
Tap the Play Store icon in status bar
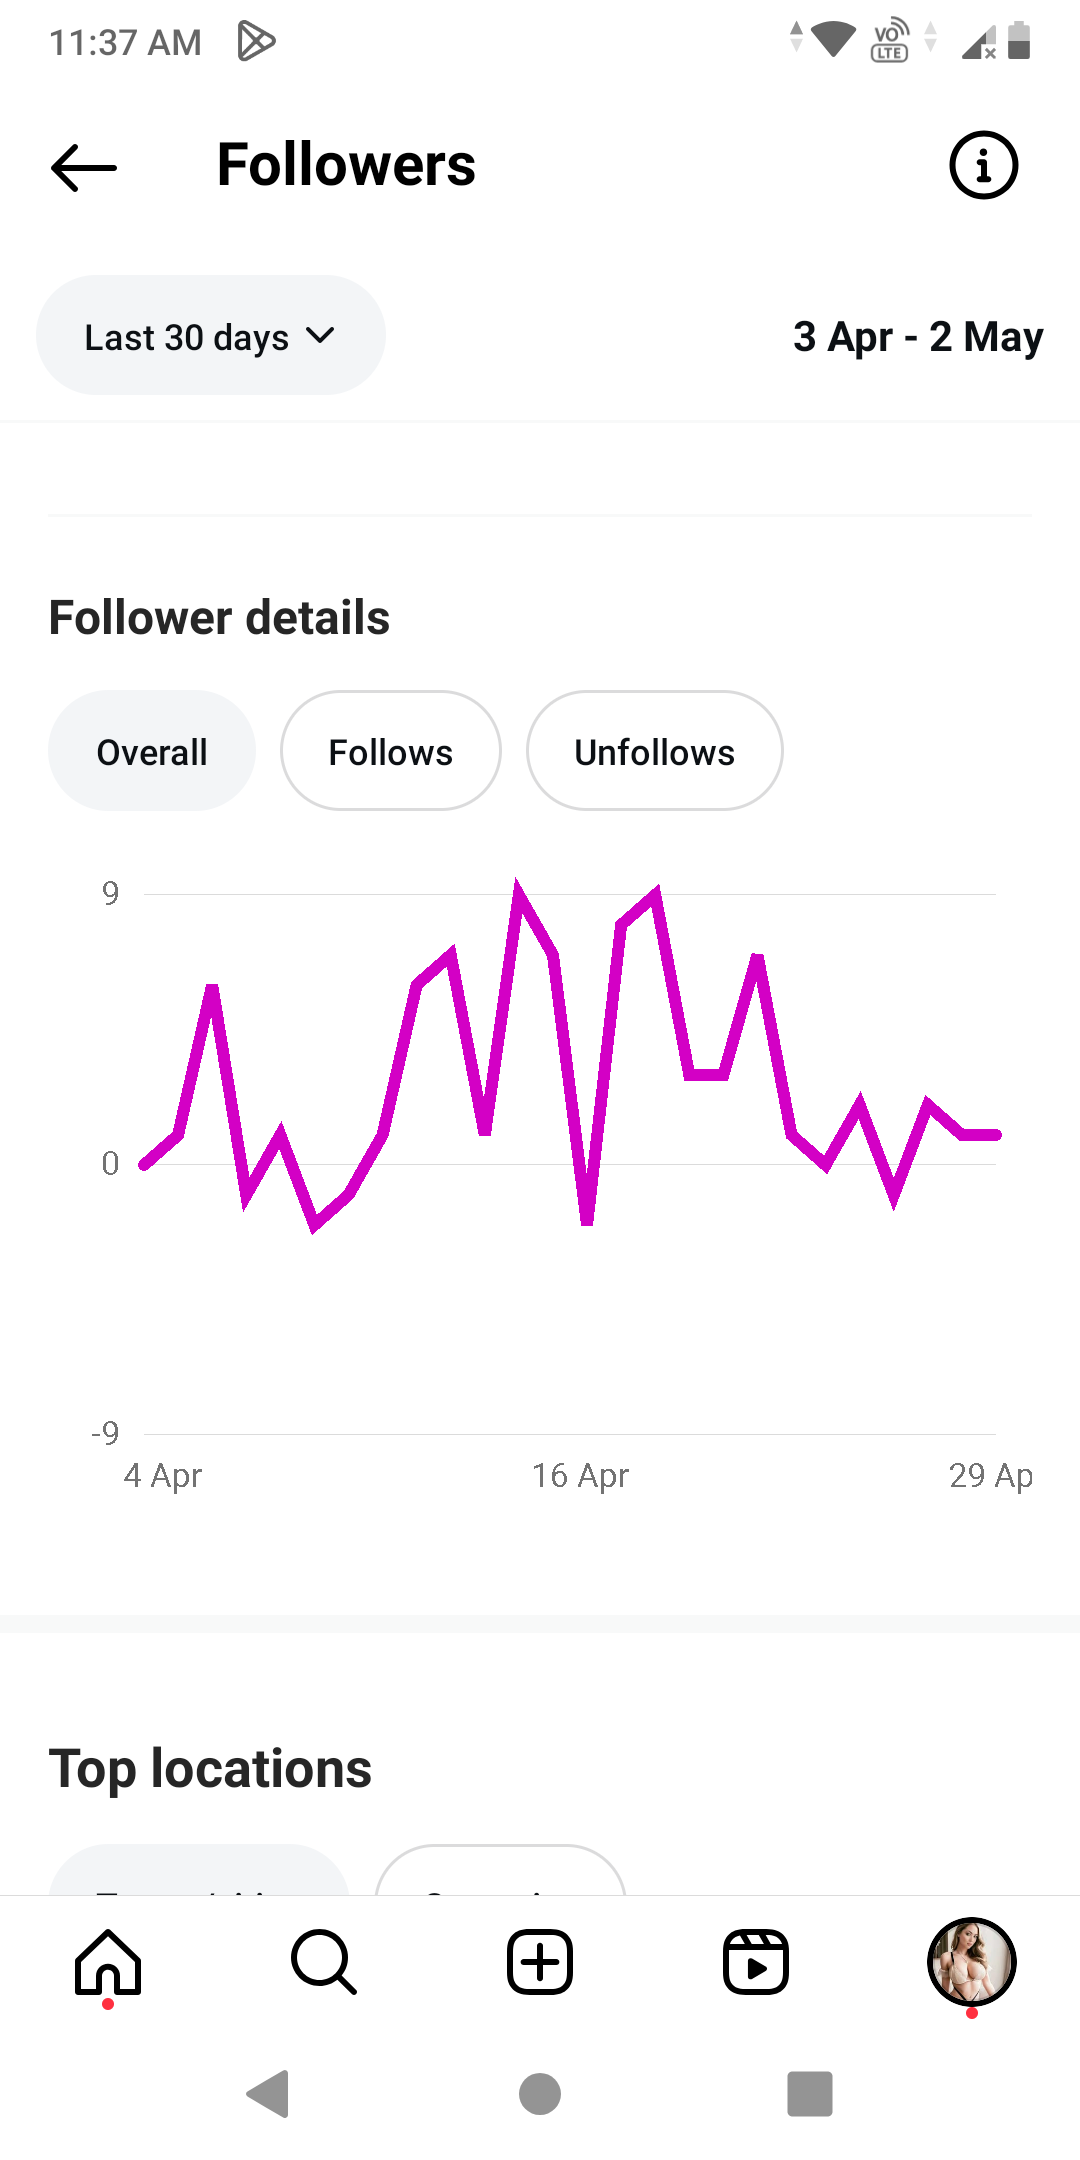point(256,42)
